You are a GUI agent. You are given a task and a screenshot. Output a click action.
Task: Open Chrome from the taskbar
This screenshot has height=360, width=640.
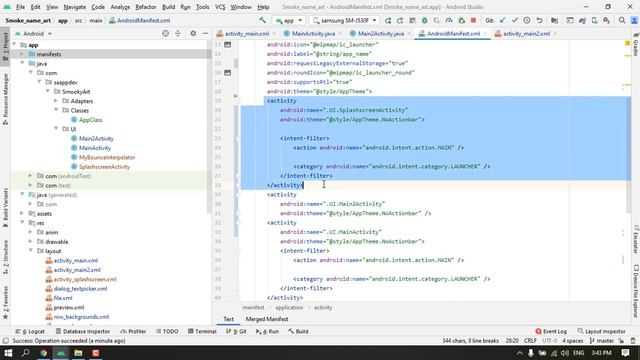coord(43,353)
